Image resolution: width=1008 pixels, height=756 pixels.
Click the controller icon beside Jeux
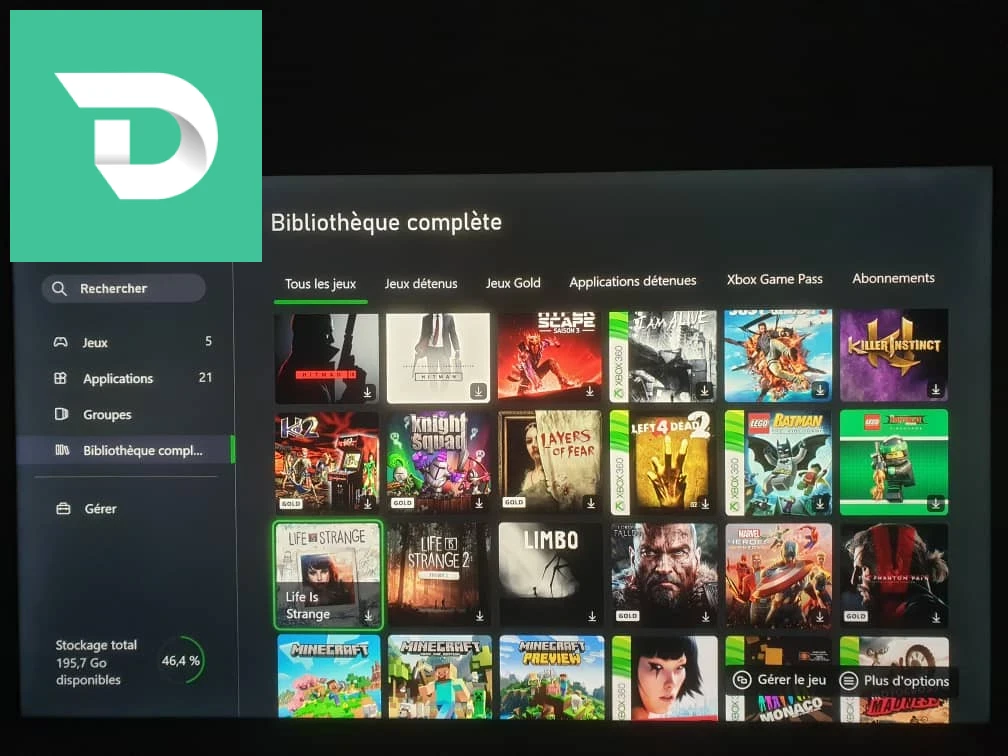point(60,342)
